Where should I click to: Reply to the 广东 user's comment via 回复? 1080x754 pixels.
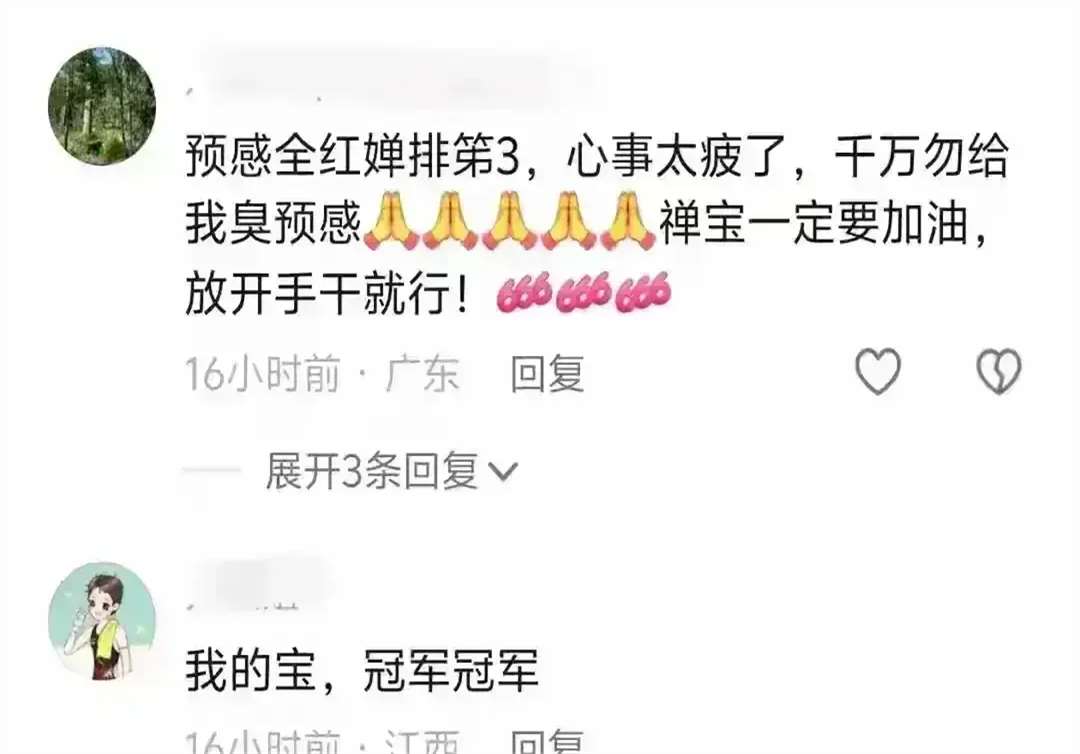pos(548,374)
